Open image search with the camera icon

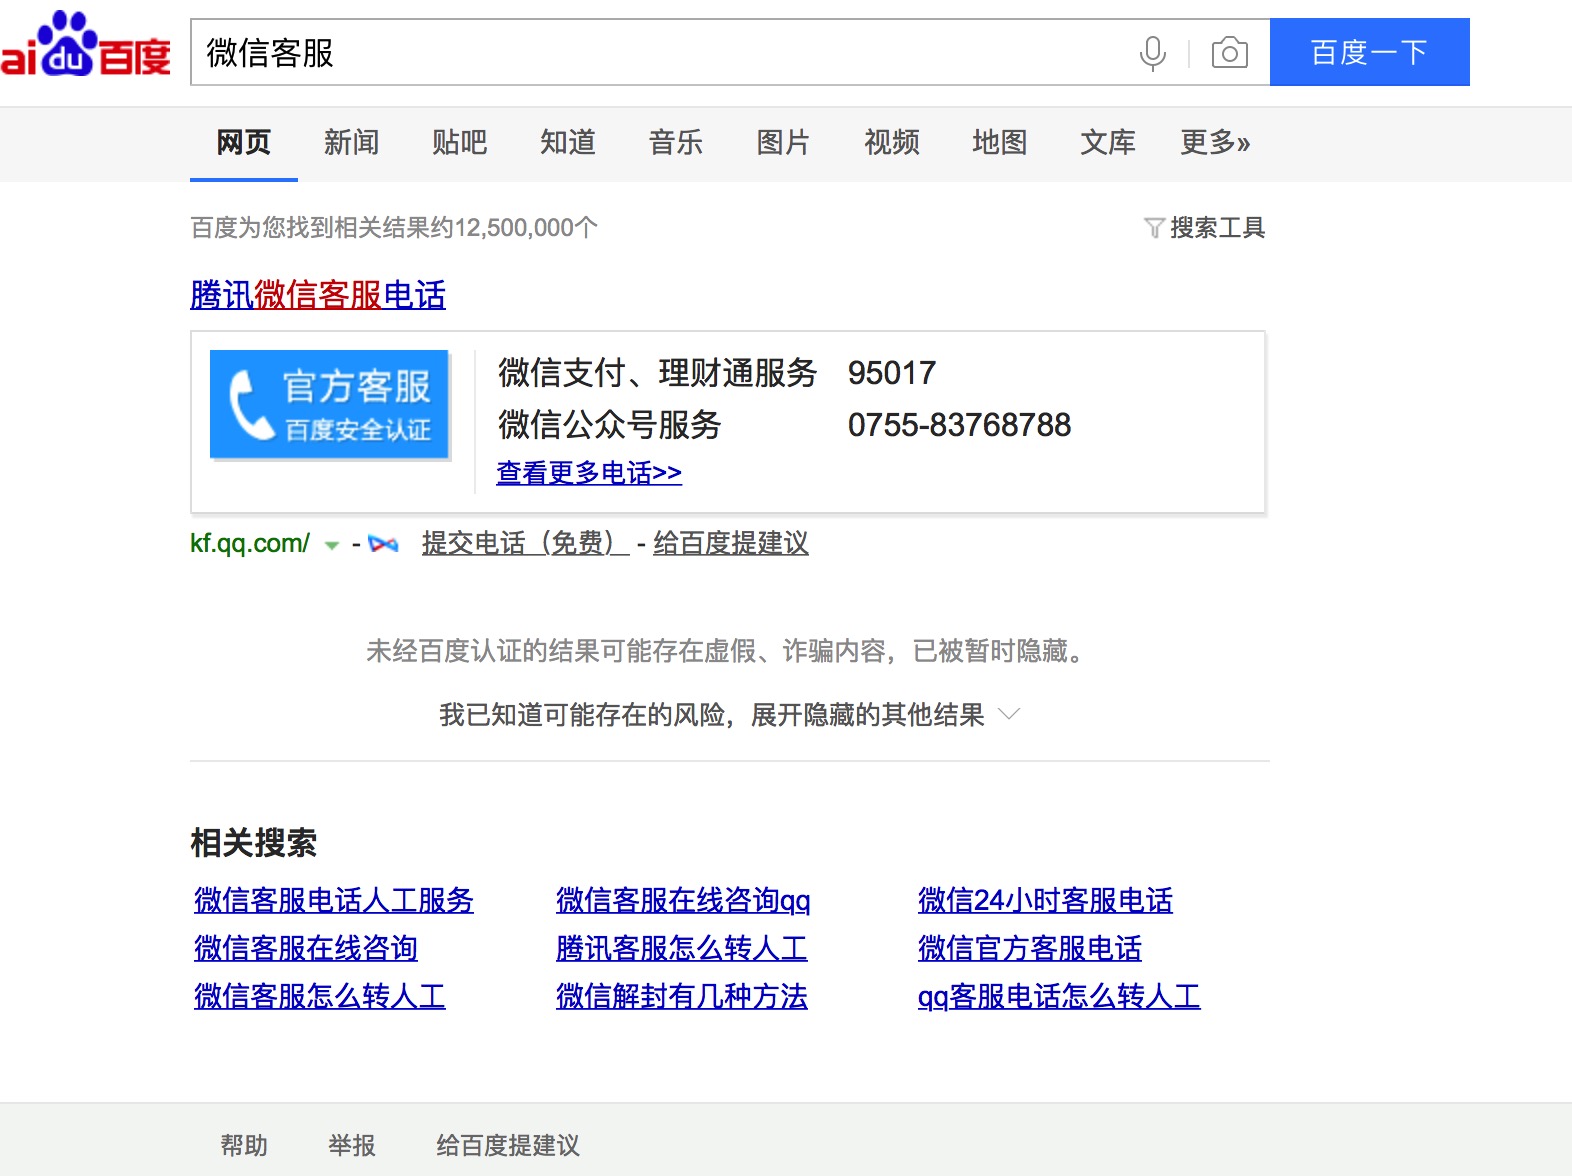pyautogui.click(x=1229, y=53)
